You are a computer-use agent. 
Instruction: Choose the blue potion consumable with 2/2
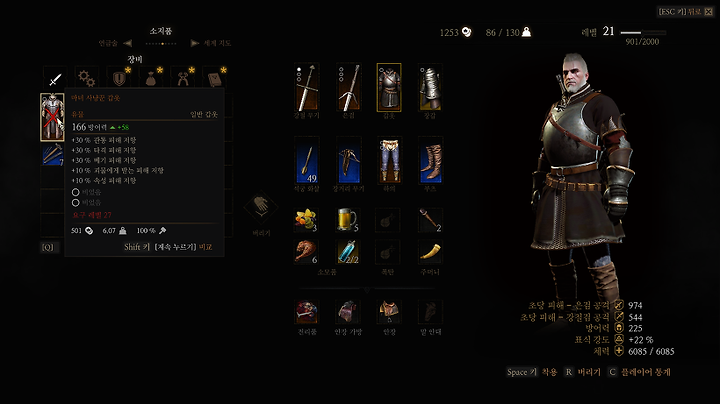pos(349,252)
